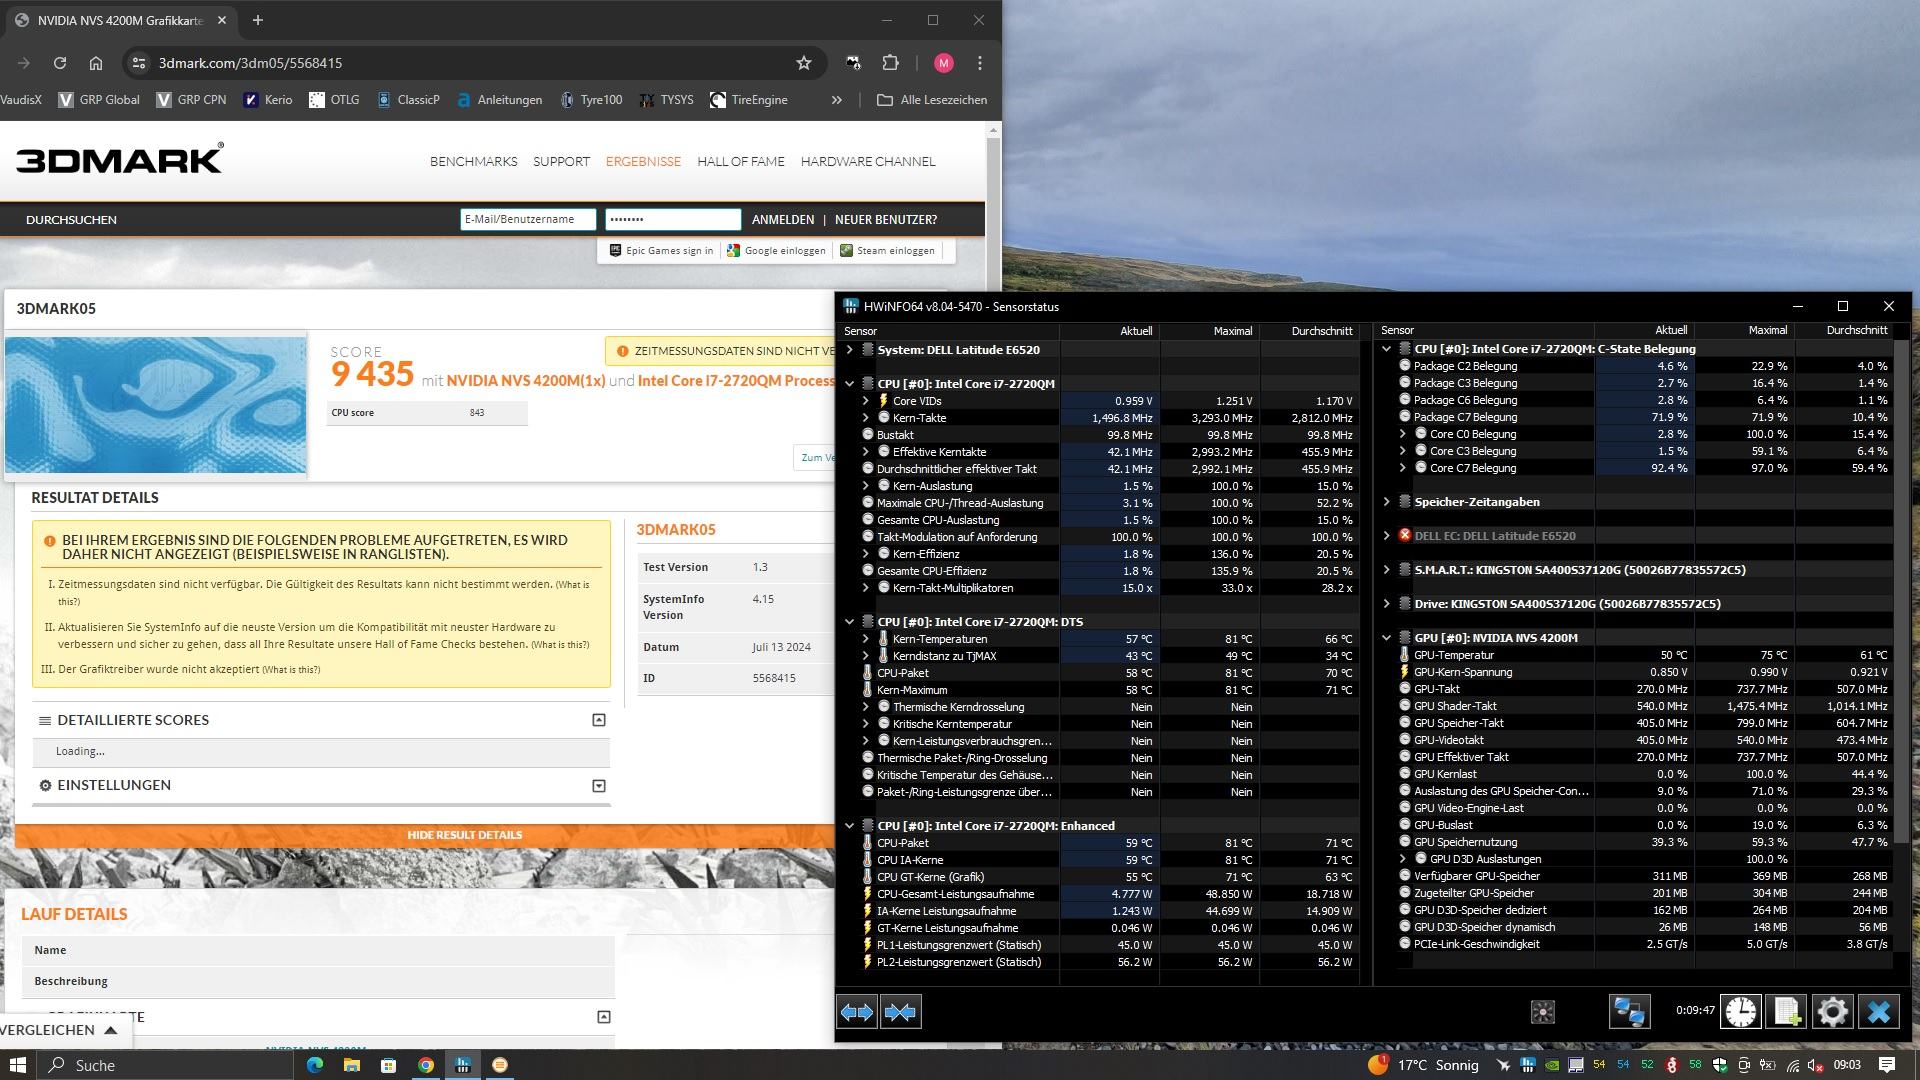Open Microsoft Edge from taskbar
This screenshot has height=1080, width=1920.
coord(315,1065)
